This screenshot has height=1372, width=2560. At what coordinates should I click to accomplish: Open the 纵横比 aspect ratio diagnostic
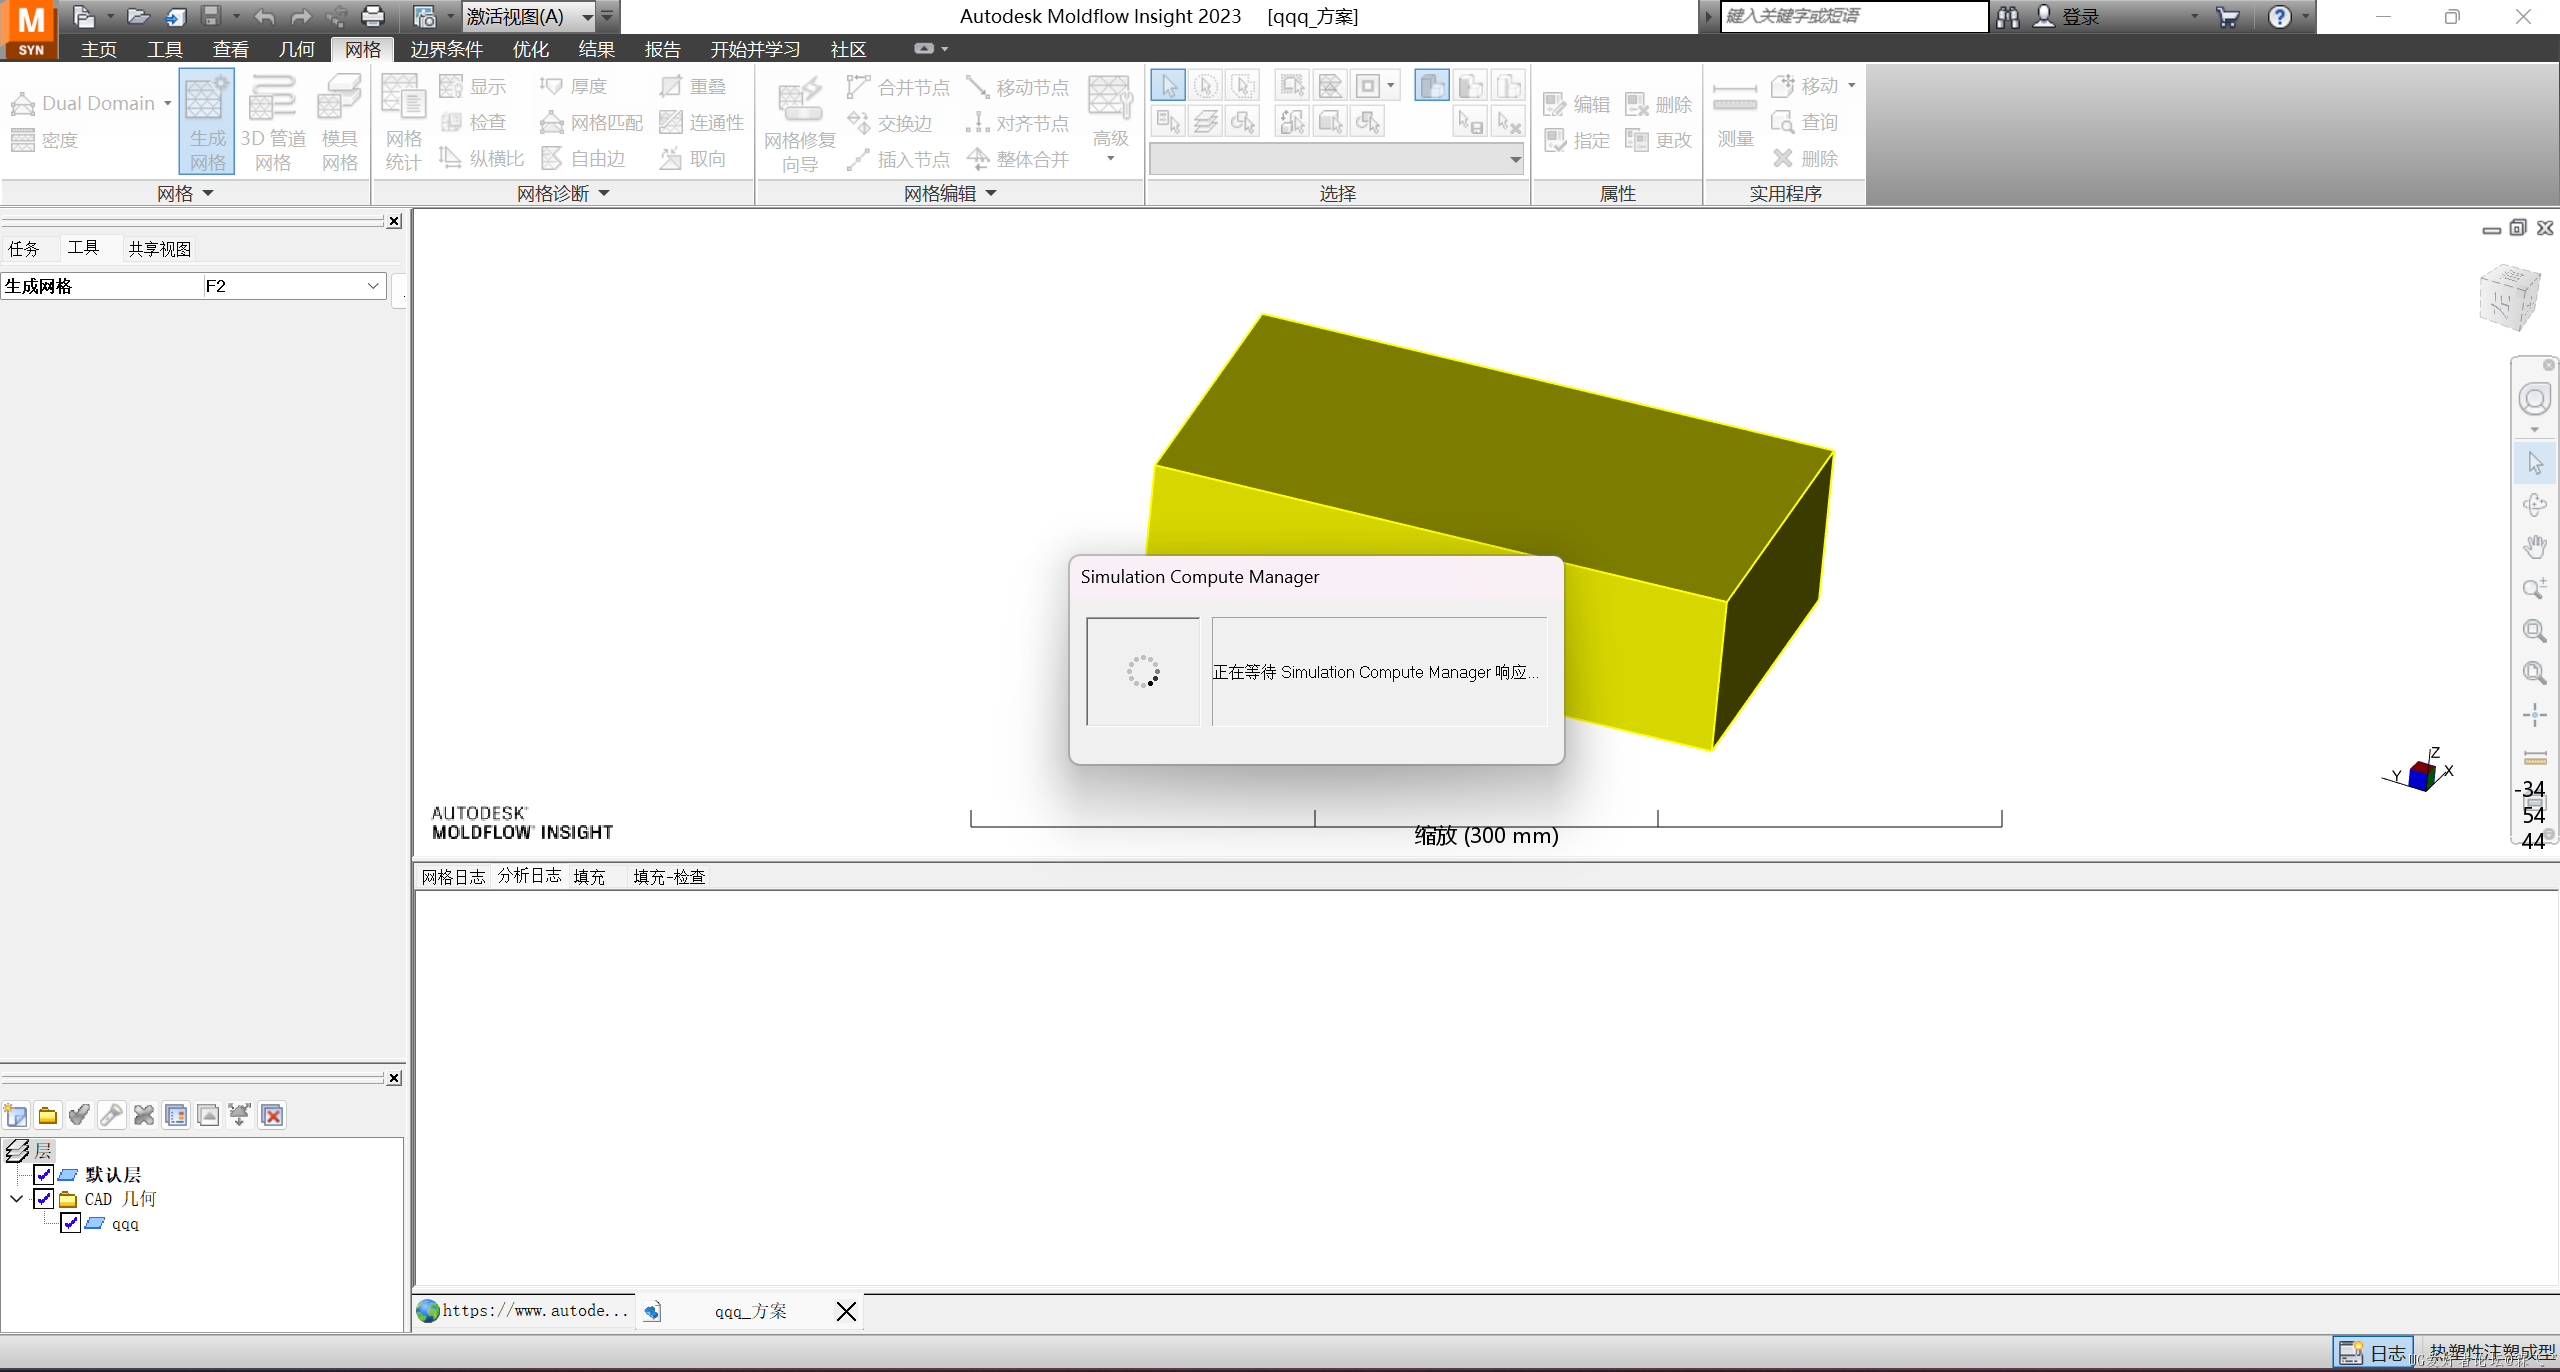tap(481, 158)
